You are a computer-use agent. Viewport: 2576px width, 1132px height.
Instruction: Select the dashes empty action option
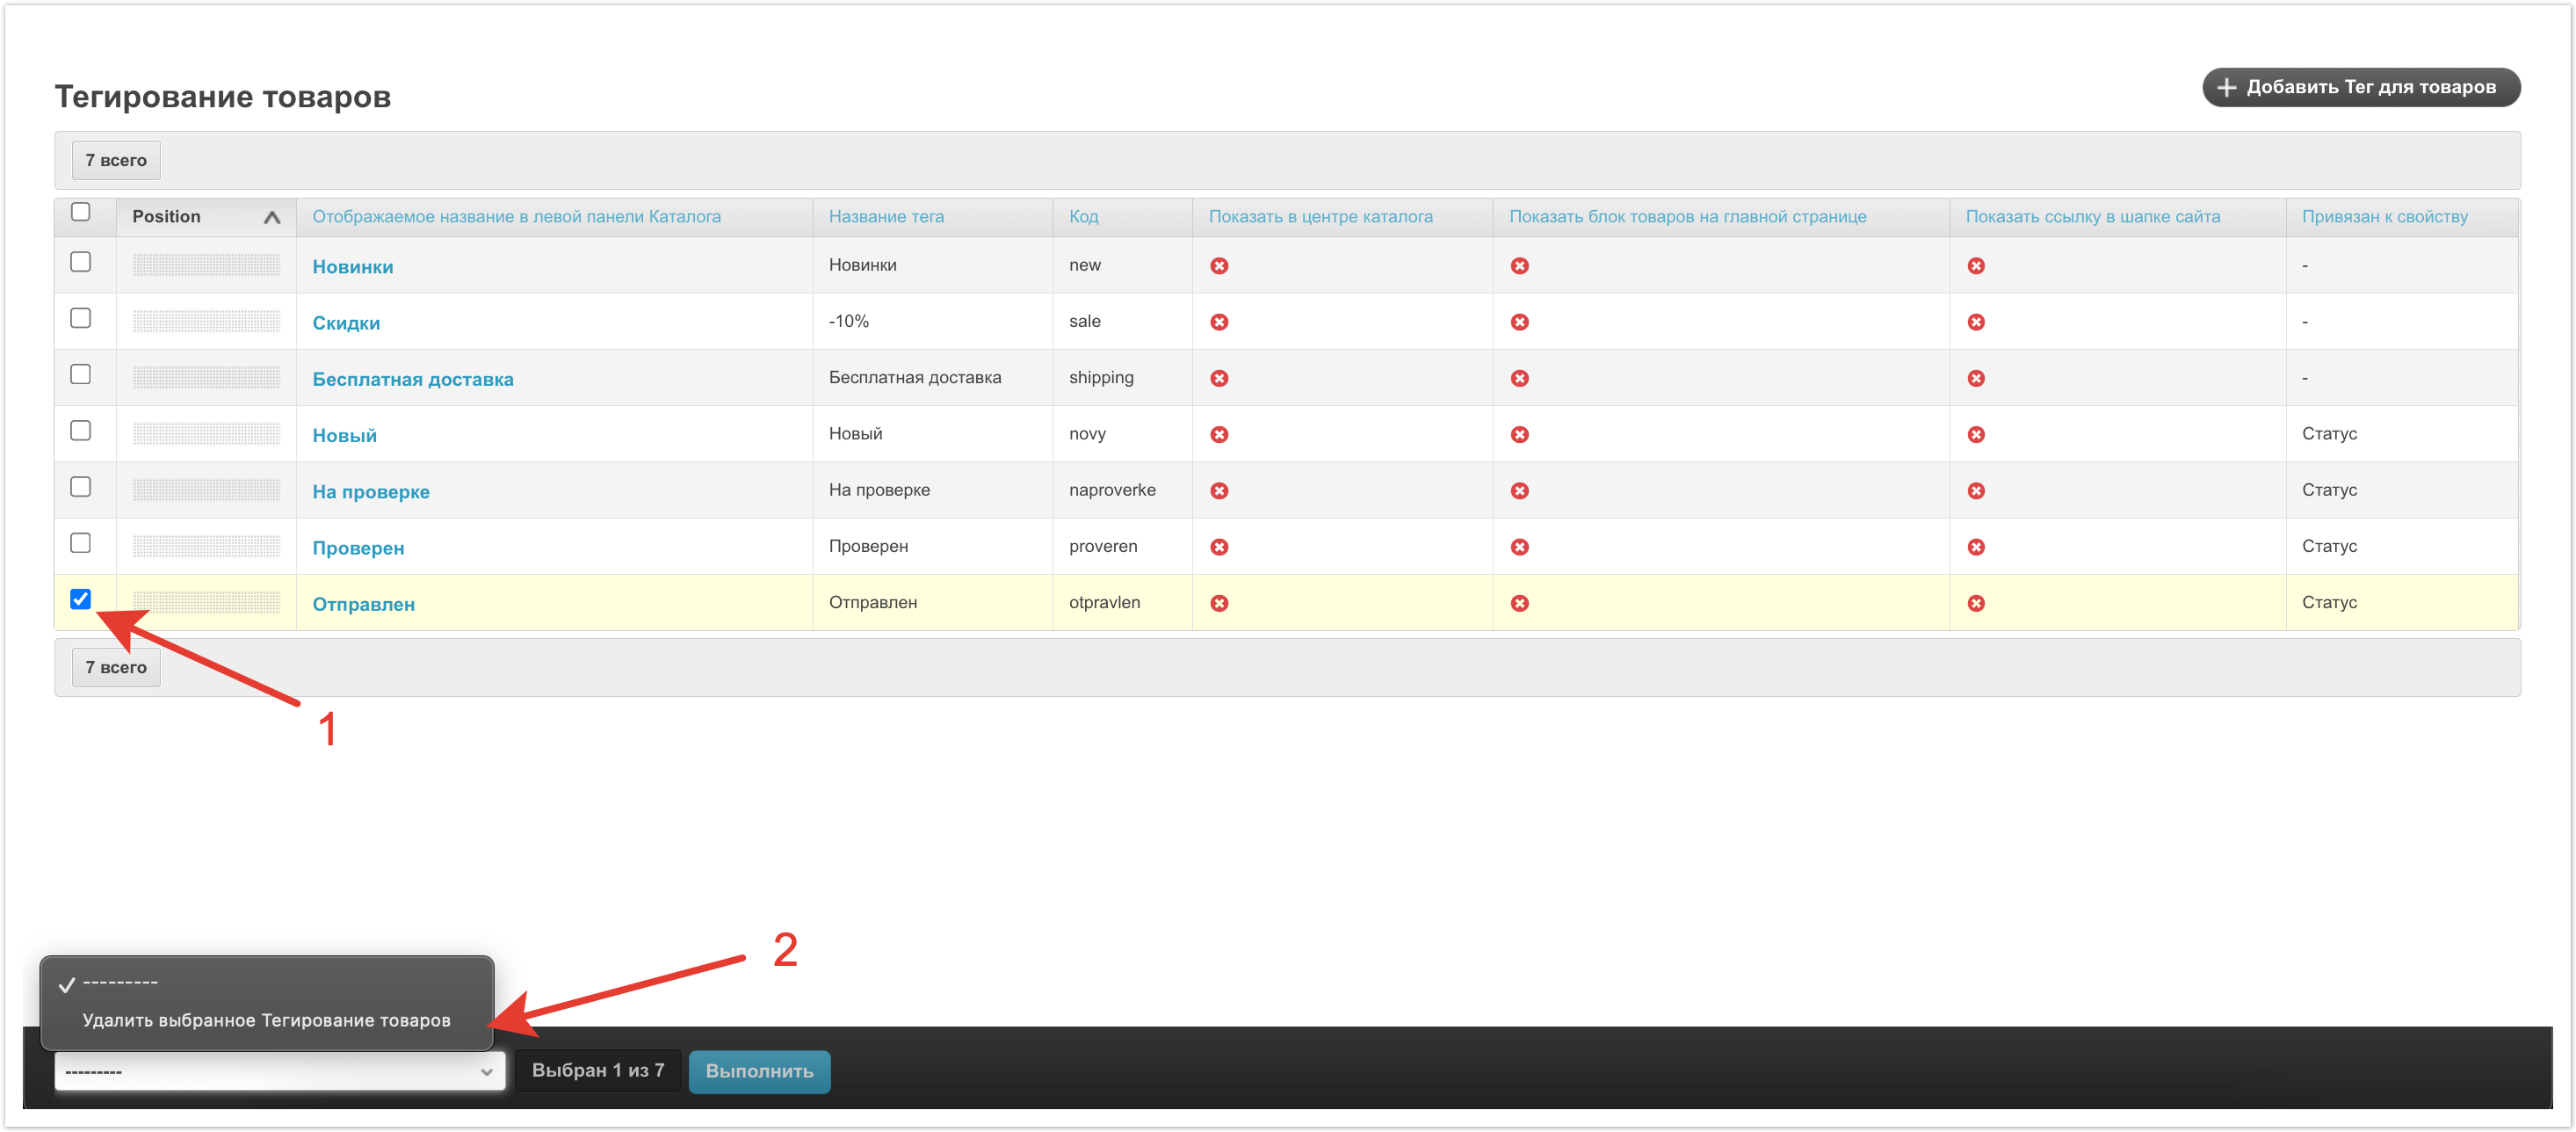click(120, 983)
